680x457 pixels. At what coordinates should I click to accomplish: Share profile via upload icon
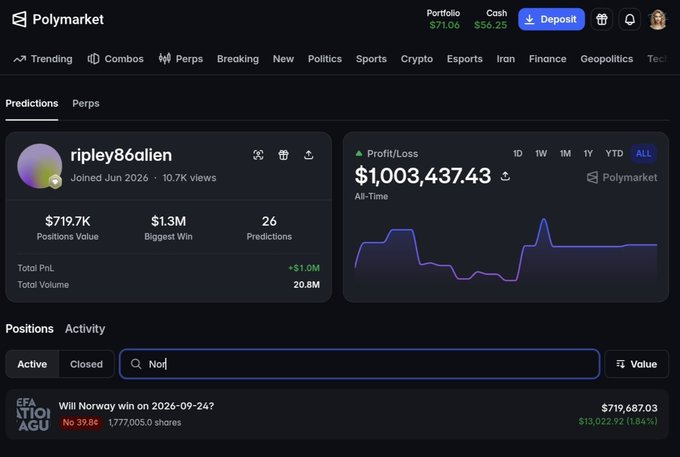coord(308,155)
